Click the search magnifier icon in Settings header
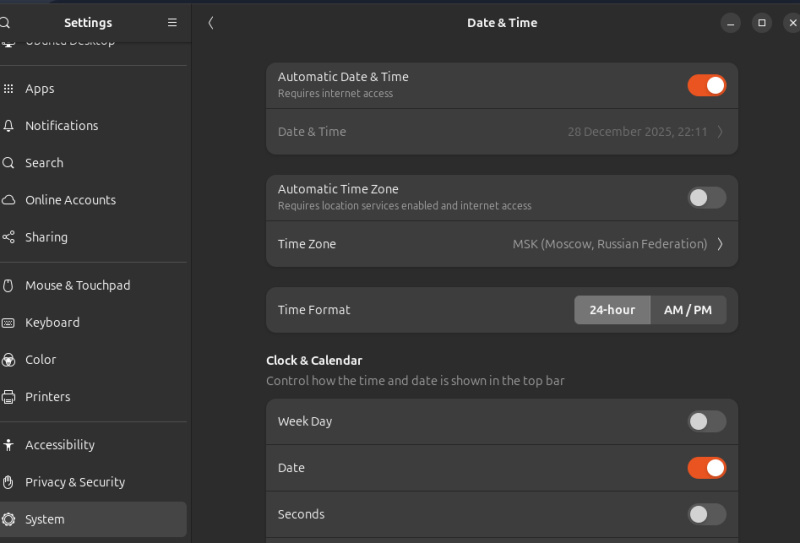 click(6, 23)
